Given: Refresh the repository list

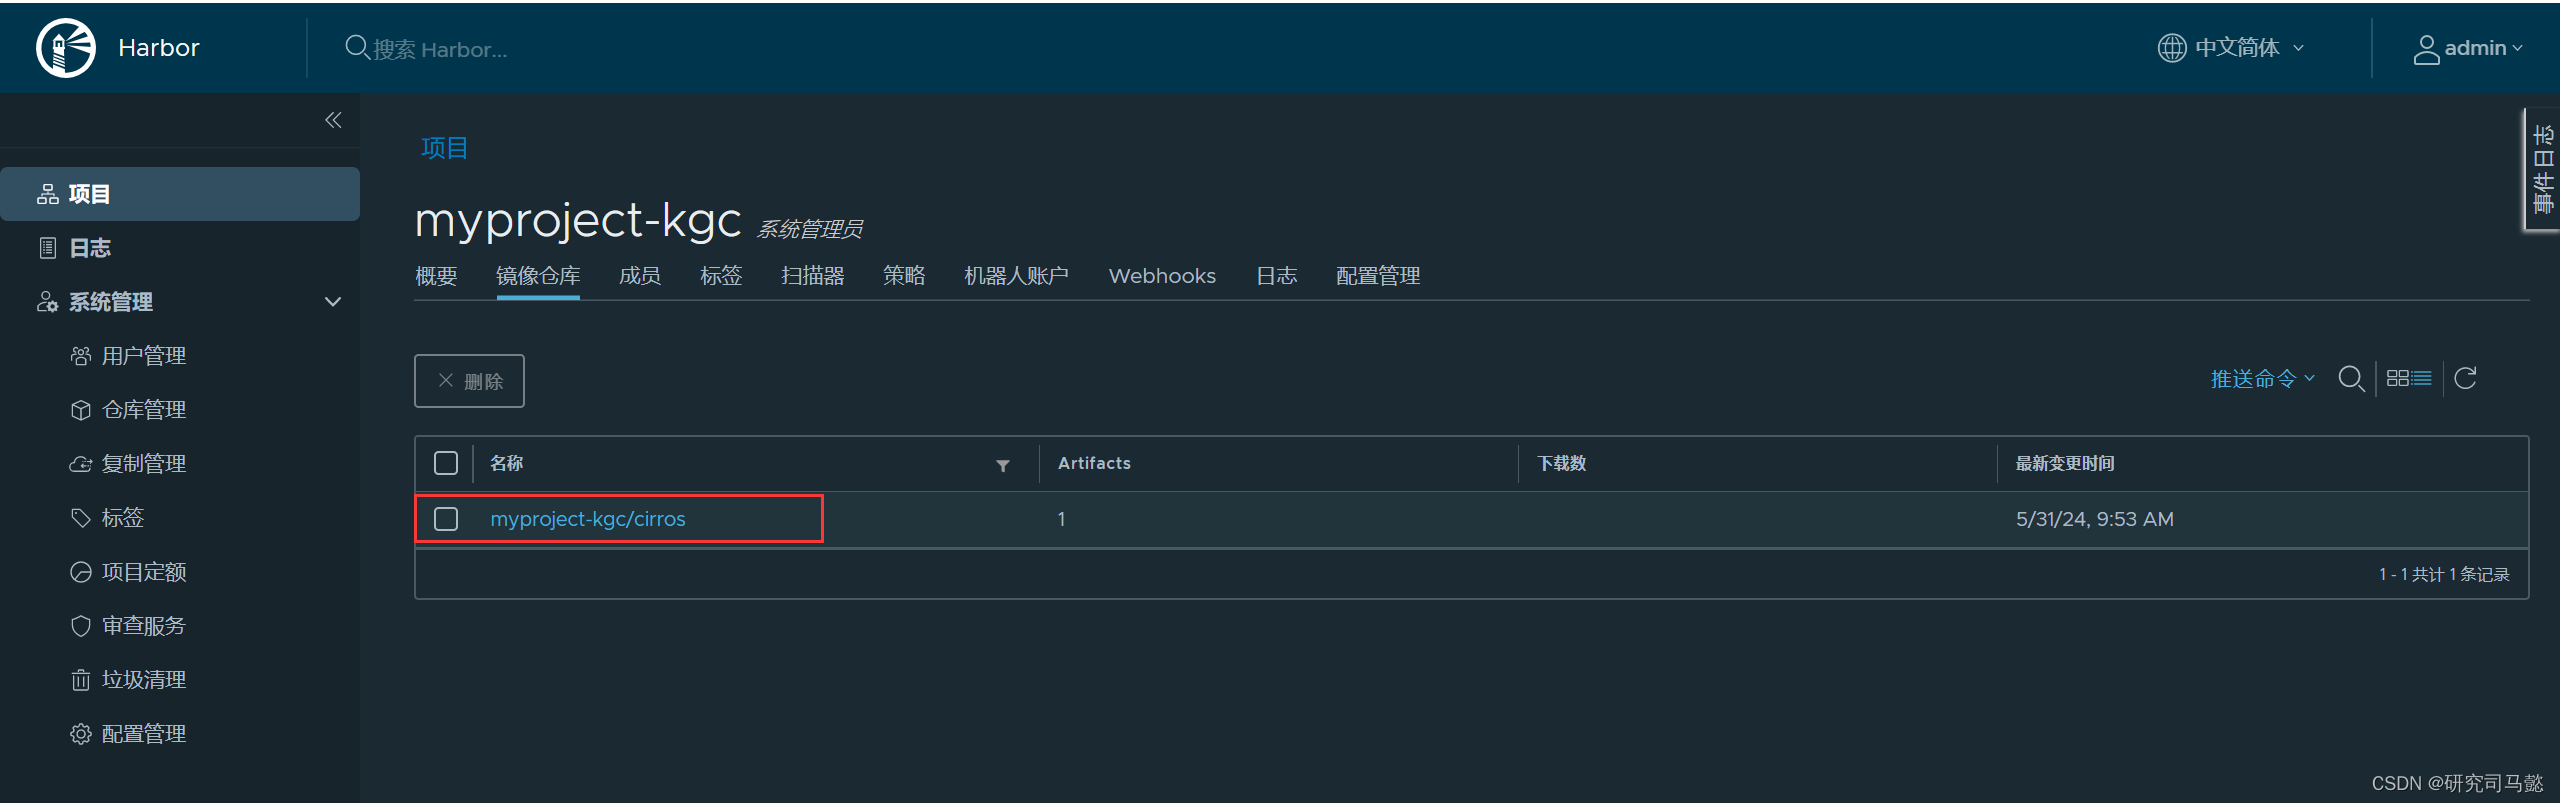Looking at the screenshot, I should coord(2466,378).
